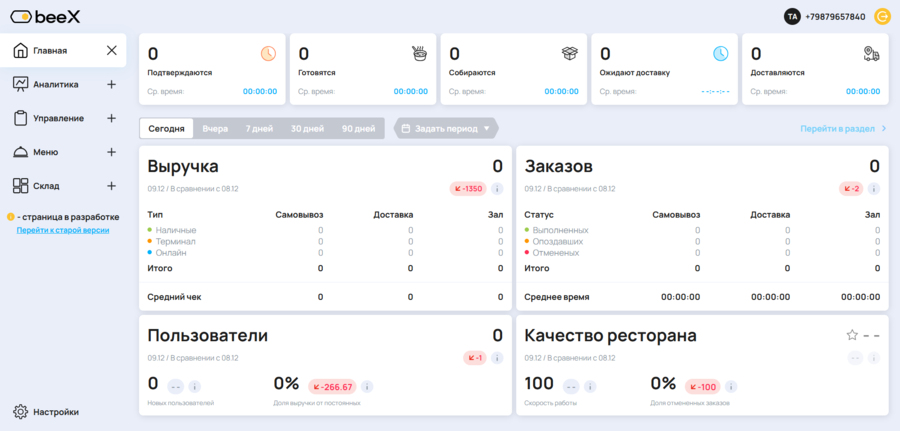Click the box icon in Собираются card
The width and height of the screenshot is (900, 431).
[570, 53]
